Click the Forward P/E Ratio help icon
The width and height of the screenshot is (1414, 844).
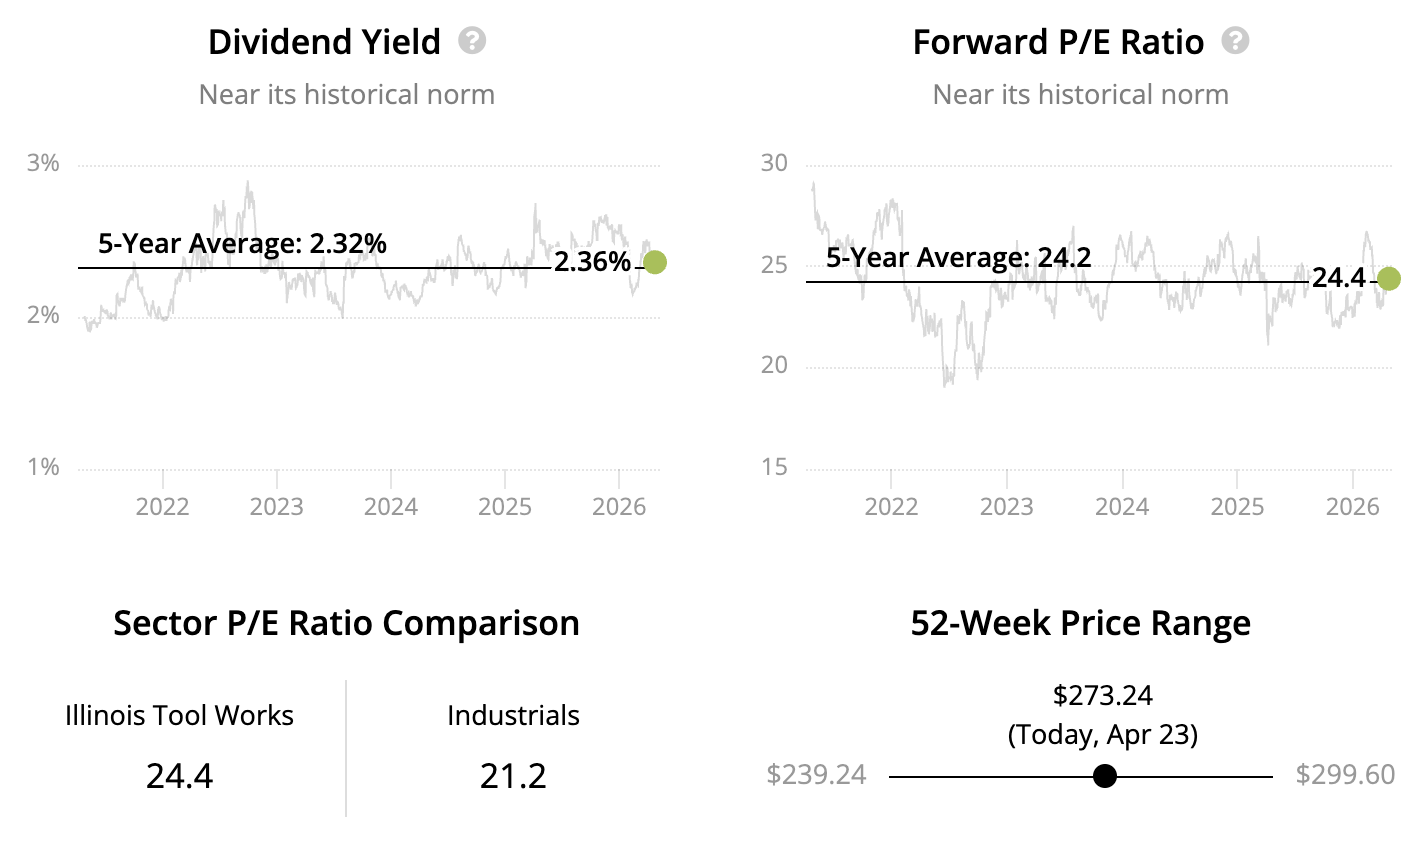coord(1236,41)
